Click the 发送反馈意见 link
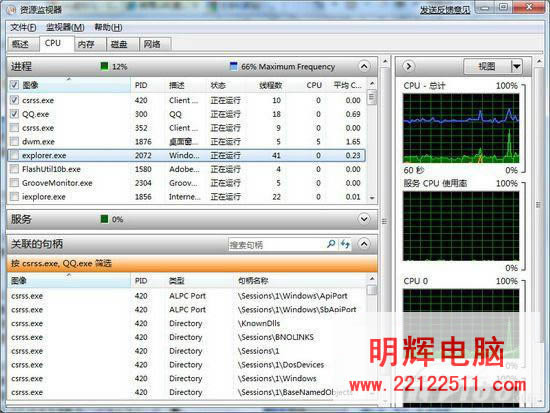 pyautogui.click(x=445, y=10)
